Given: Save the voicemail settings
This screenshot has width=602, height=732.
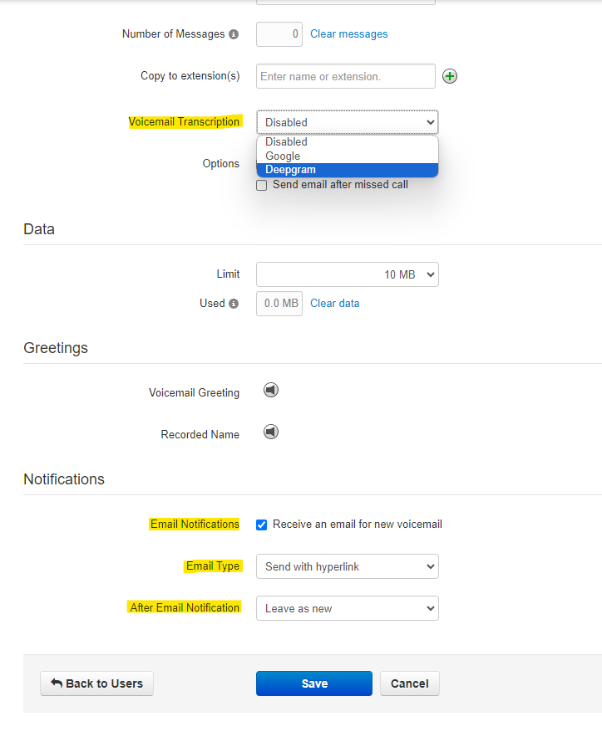Looking at the screenshot, I should click(314, 683).
